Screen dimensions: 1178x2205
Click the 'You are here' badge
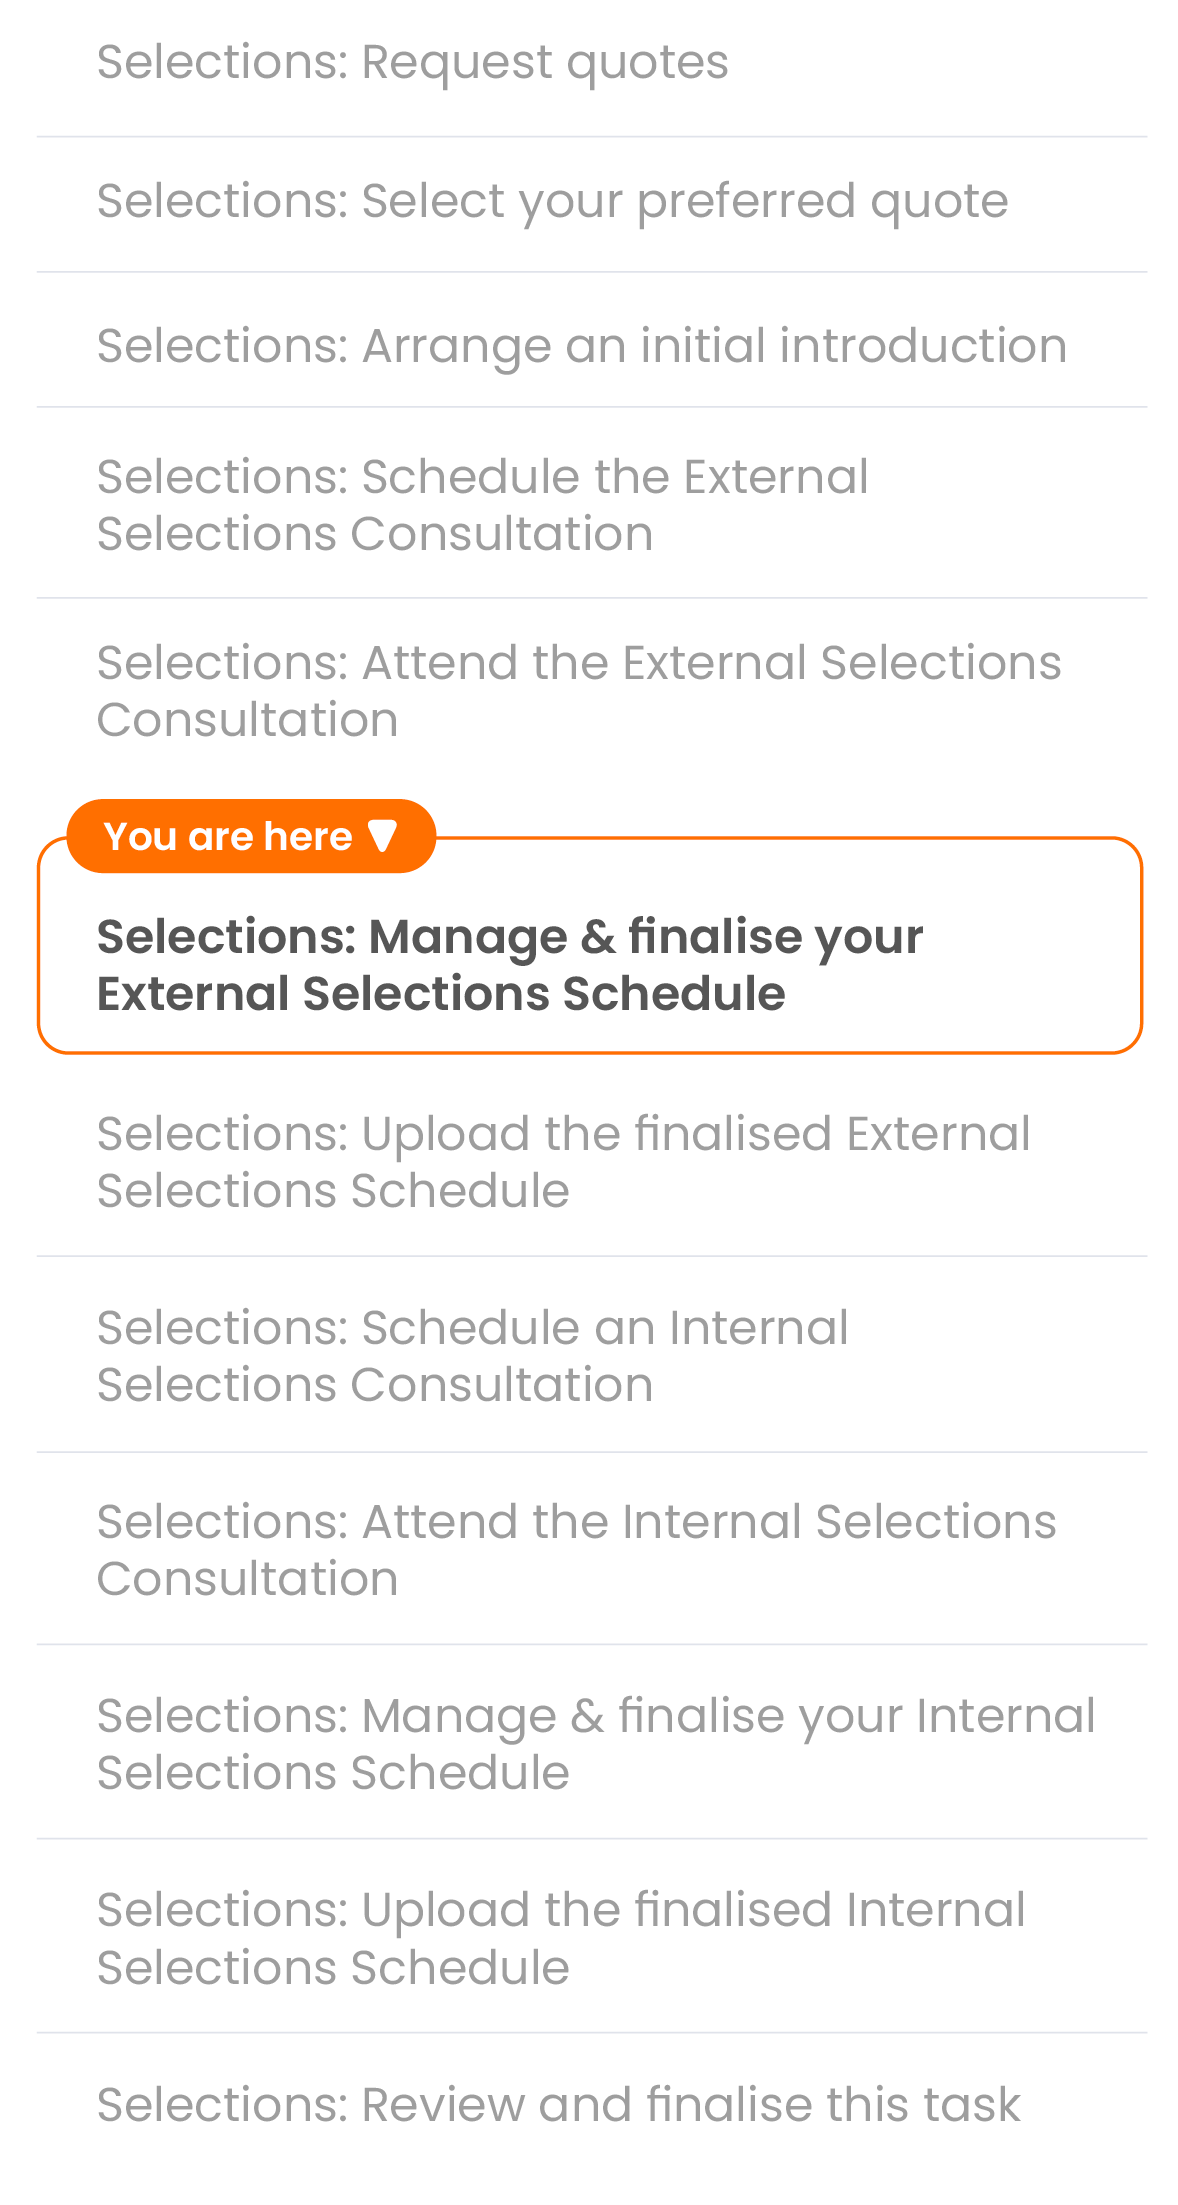250,836
